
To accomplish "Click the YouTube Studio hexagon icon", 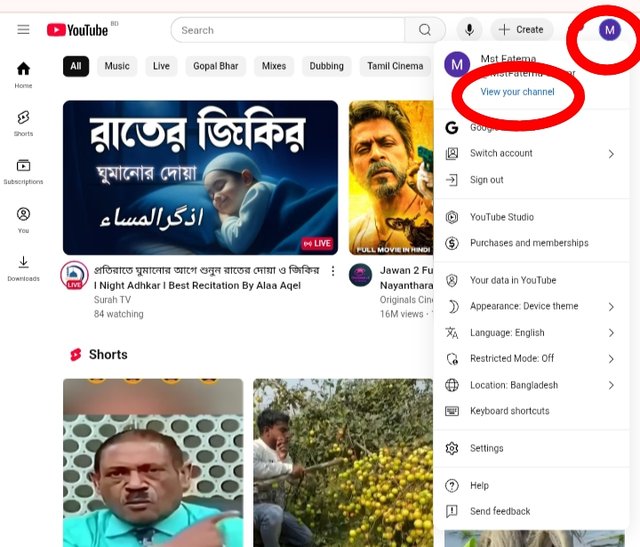I will tap(452, 217).
